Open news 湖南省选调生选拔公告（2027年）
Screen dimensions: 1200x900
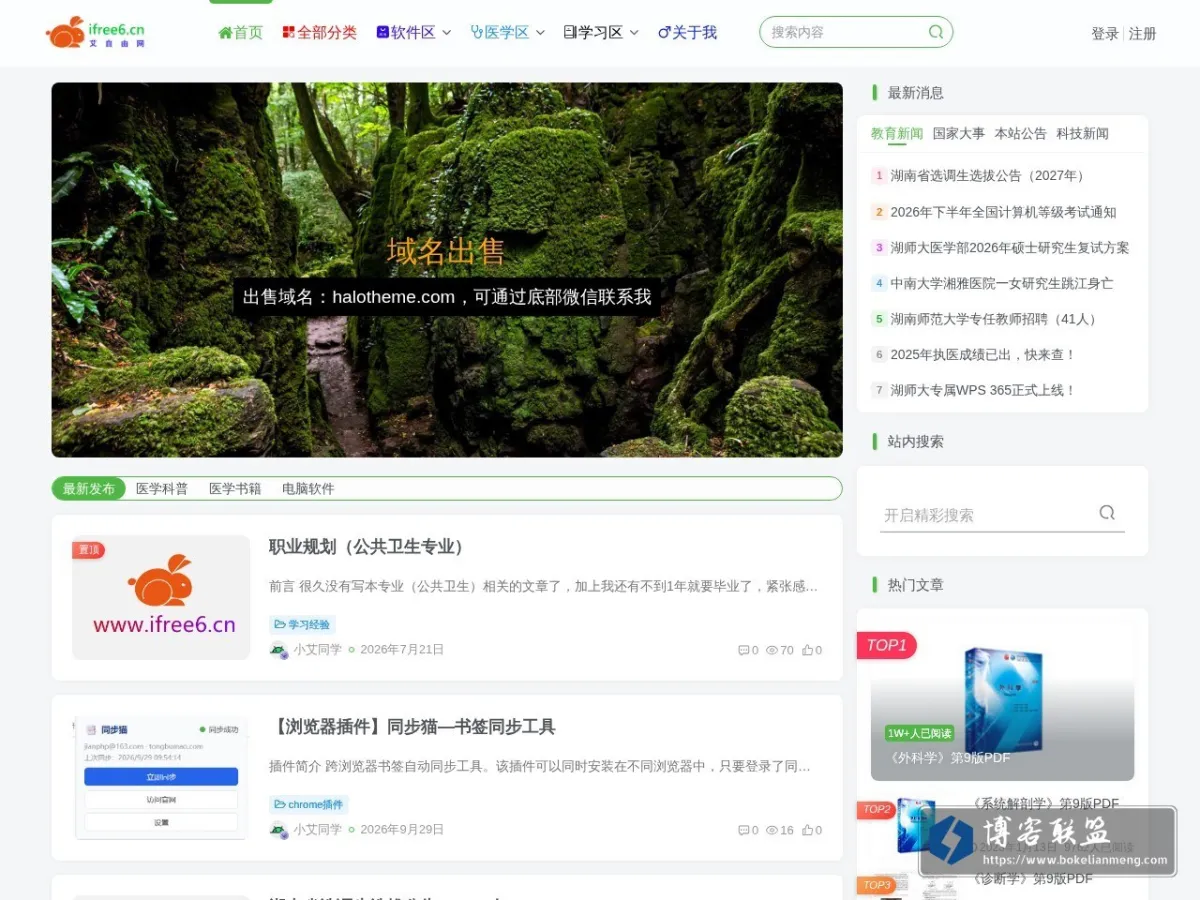point(989,176)
